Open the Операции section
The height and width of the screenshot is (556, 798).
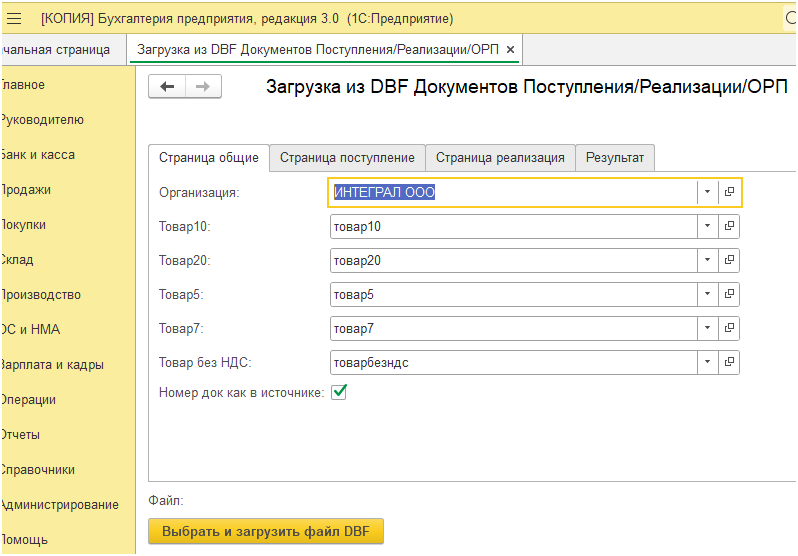[x=28, y=400]
